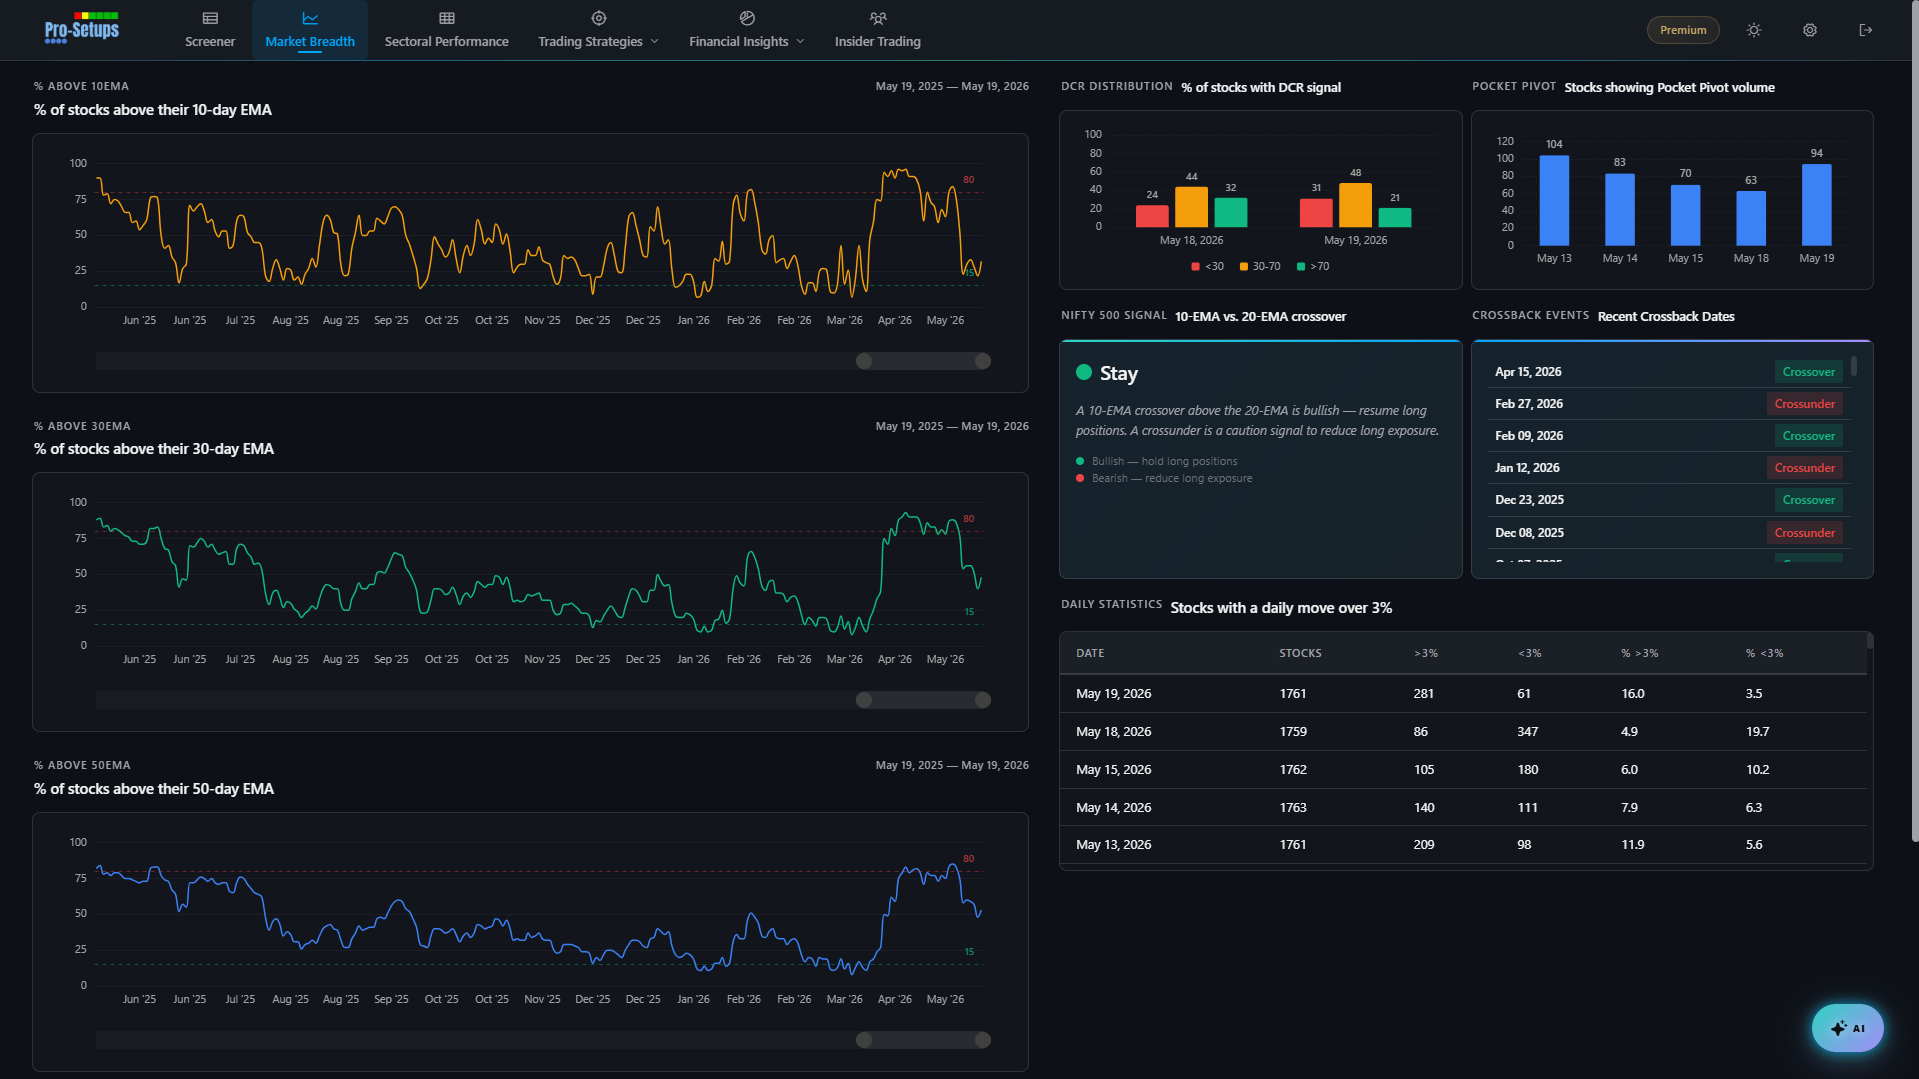Click the Trading Strategies target icon
1919x1079 pixels.
coord(599,18)
